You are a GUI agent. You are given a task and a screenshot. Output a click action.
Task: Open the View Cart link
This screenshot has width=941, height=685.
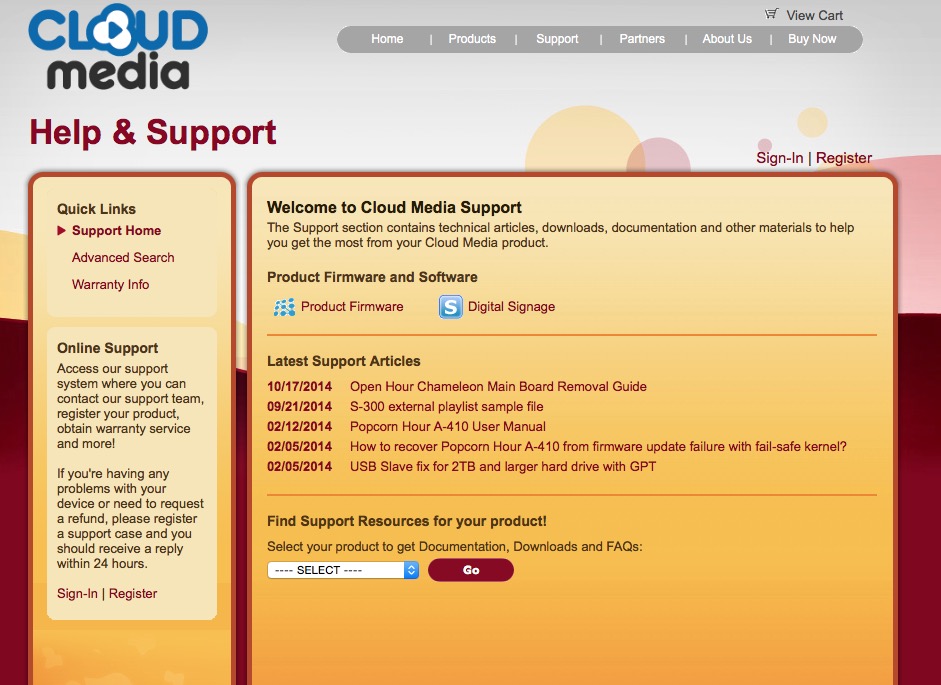[814, 15]
